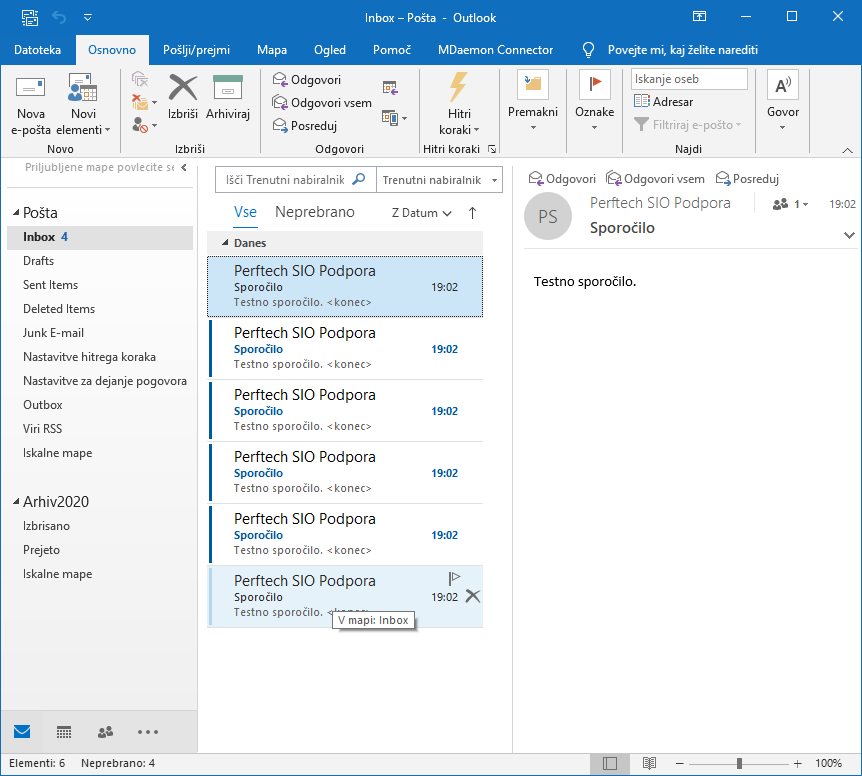This screenshot has width=862, height=776.
Task: Click the Arhiviraj archive icon
Action: [x=228, y=97]
